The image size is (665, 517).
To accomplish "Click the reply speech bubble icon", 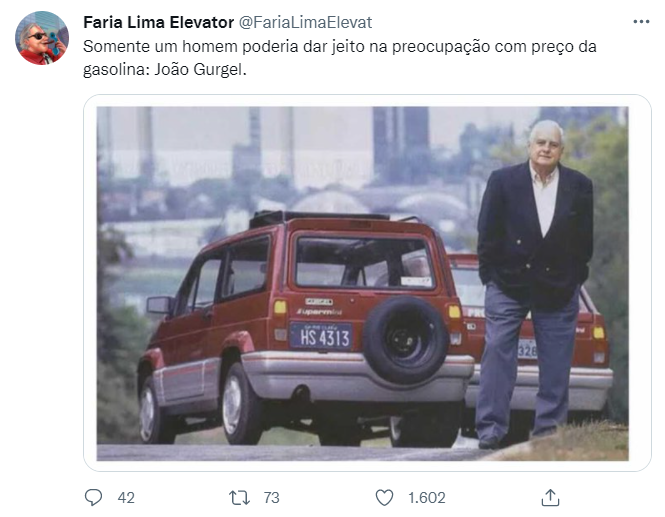I will (x=93, y=497).
